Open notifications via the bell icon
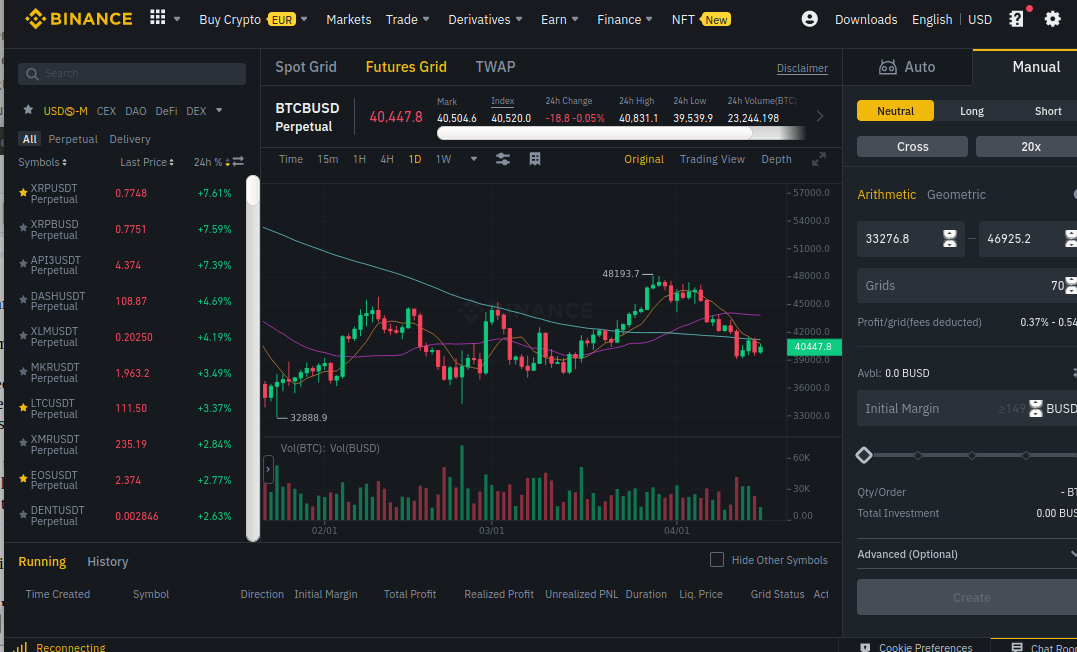Image resolution: width=1077 pixels, height=652 pixels. tap(1019, 18)
